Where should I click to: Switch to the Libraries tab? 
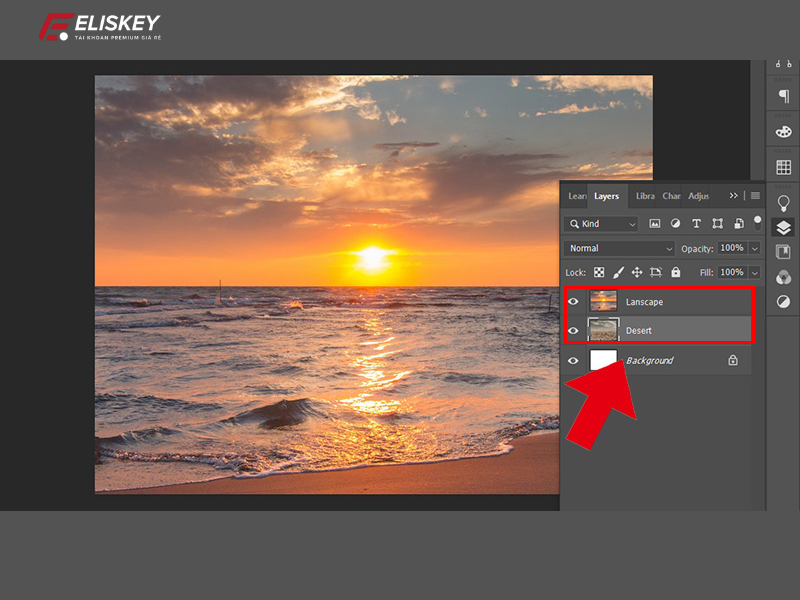645,196
